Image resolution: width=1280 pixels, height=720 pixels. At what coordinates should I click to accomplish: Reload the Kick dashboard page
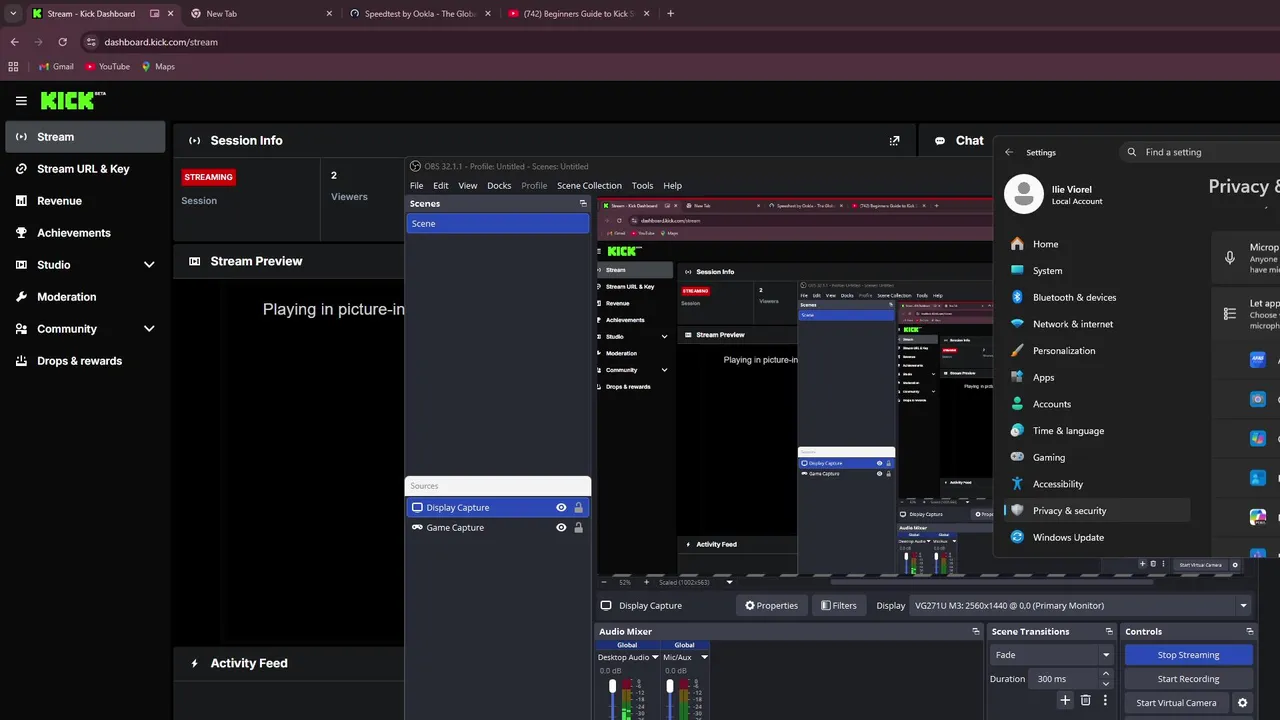tap(62, 42)
